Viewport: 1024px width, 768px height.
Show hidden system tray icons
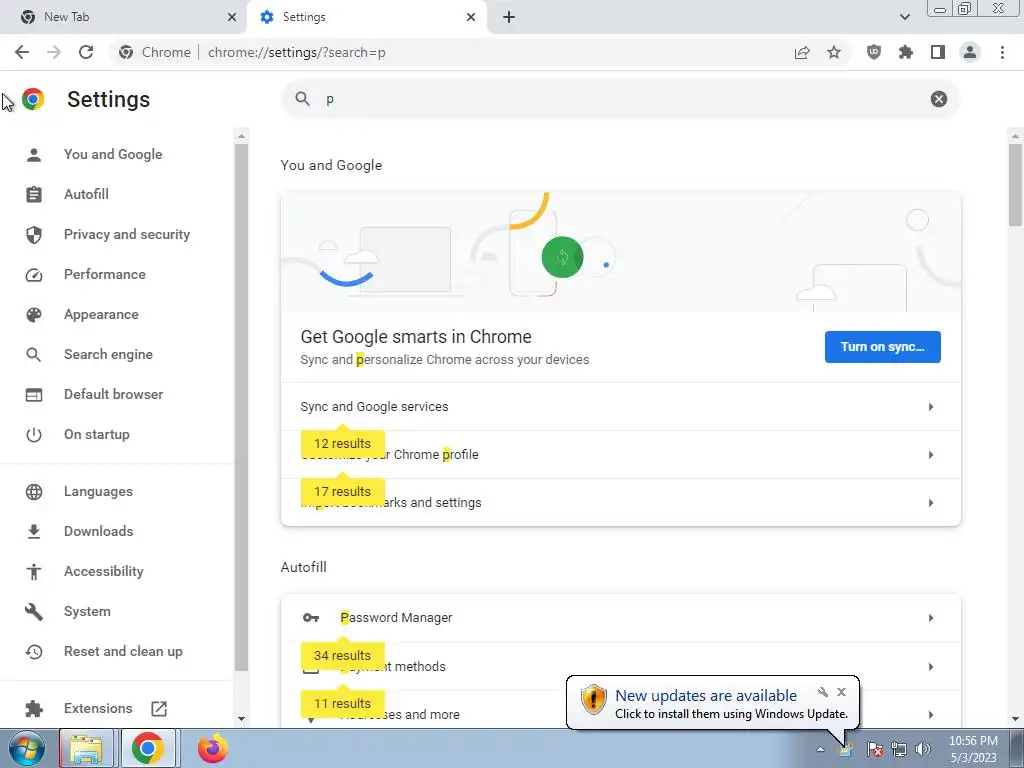click(x=820, y=749)
